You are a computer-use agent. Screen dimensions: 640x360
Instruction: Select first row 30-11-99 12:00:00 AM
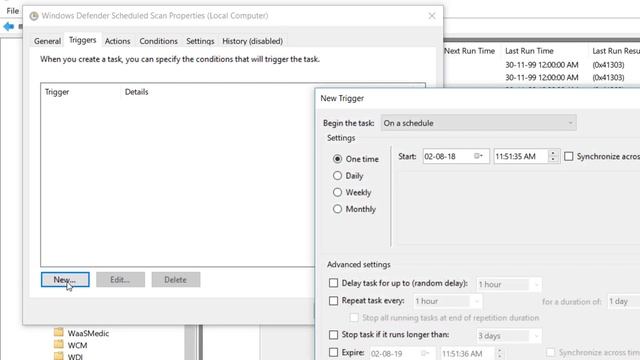click(542, 65)
